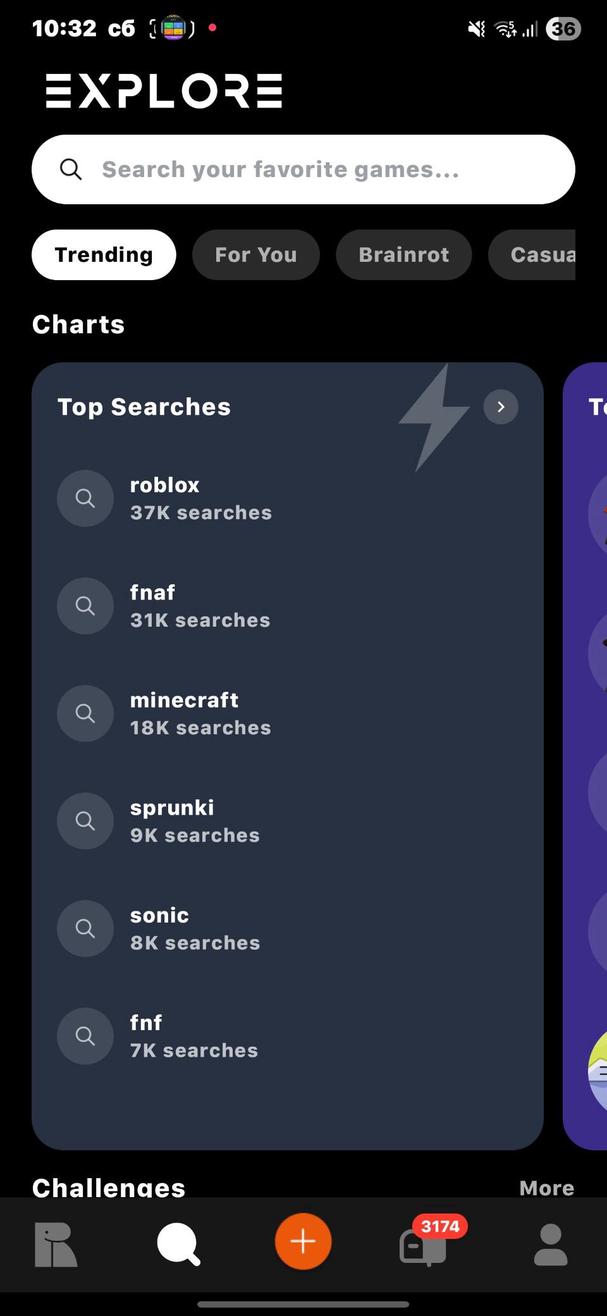Tap the search icon beside minecraft
The width and height of the screenshot is (607, 1316).
tap(85, 713)
